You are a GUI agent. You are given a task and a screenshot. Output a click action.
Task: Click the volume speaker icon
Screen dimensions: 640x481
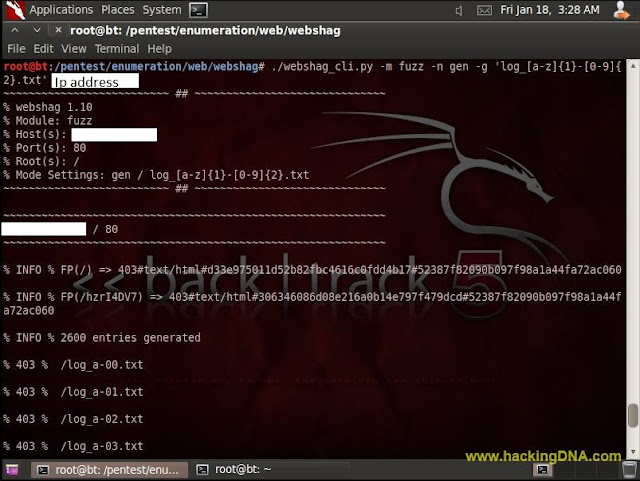click(459, 10)
